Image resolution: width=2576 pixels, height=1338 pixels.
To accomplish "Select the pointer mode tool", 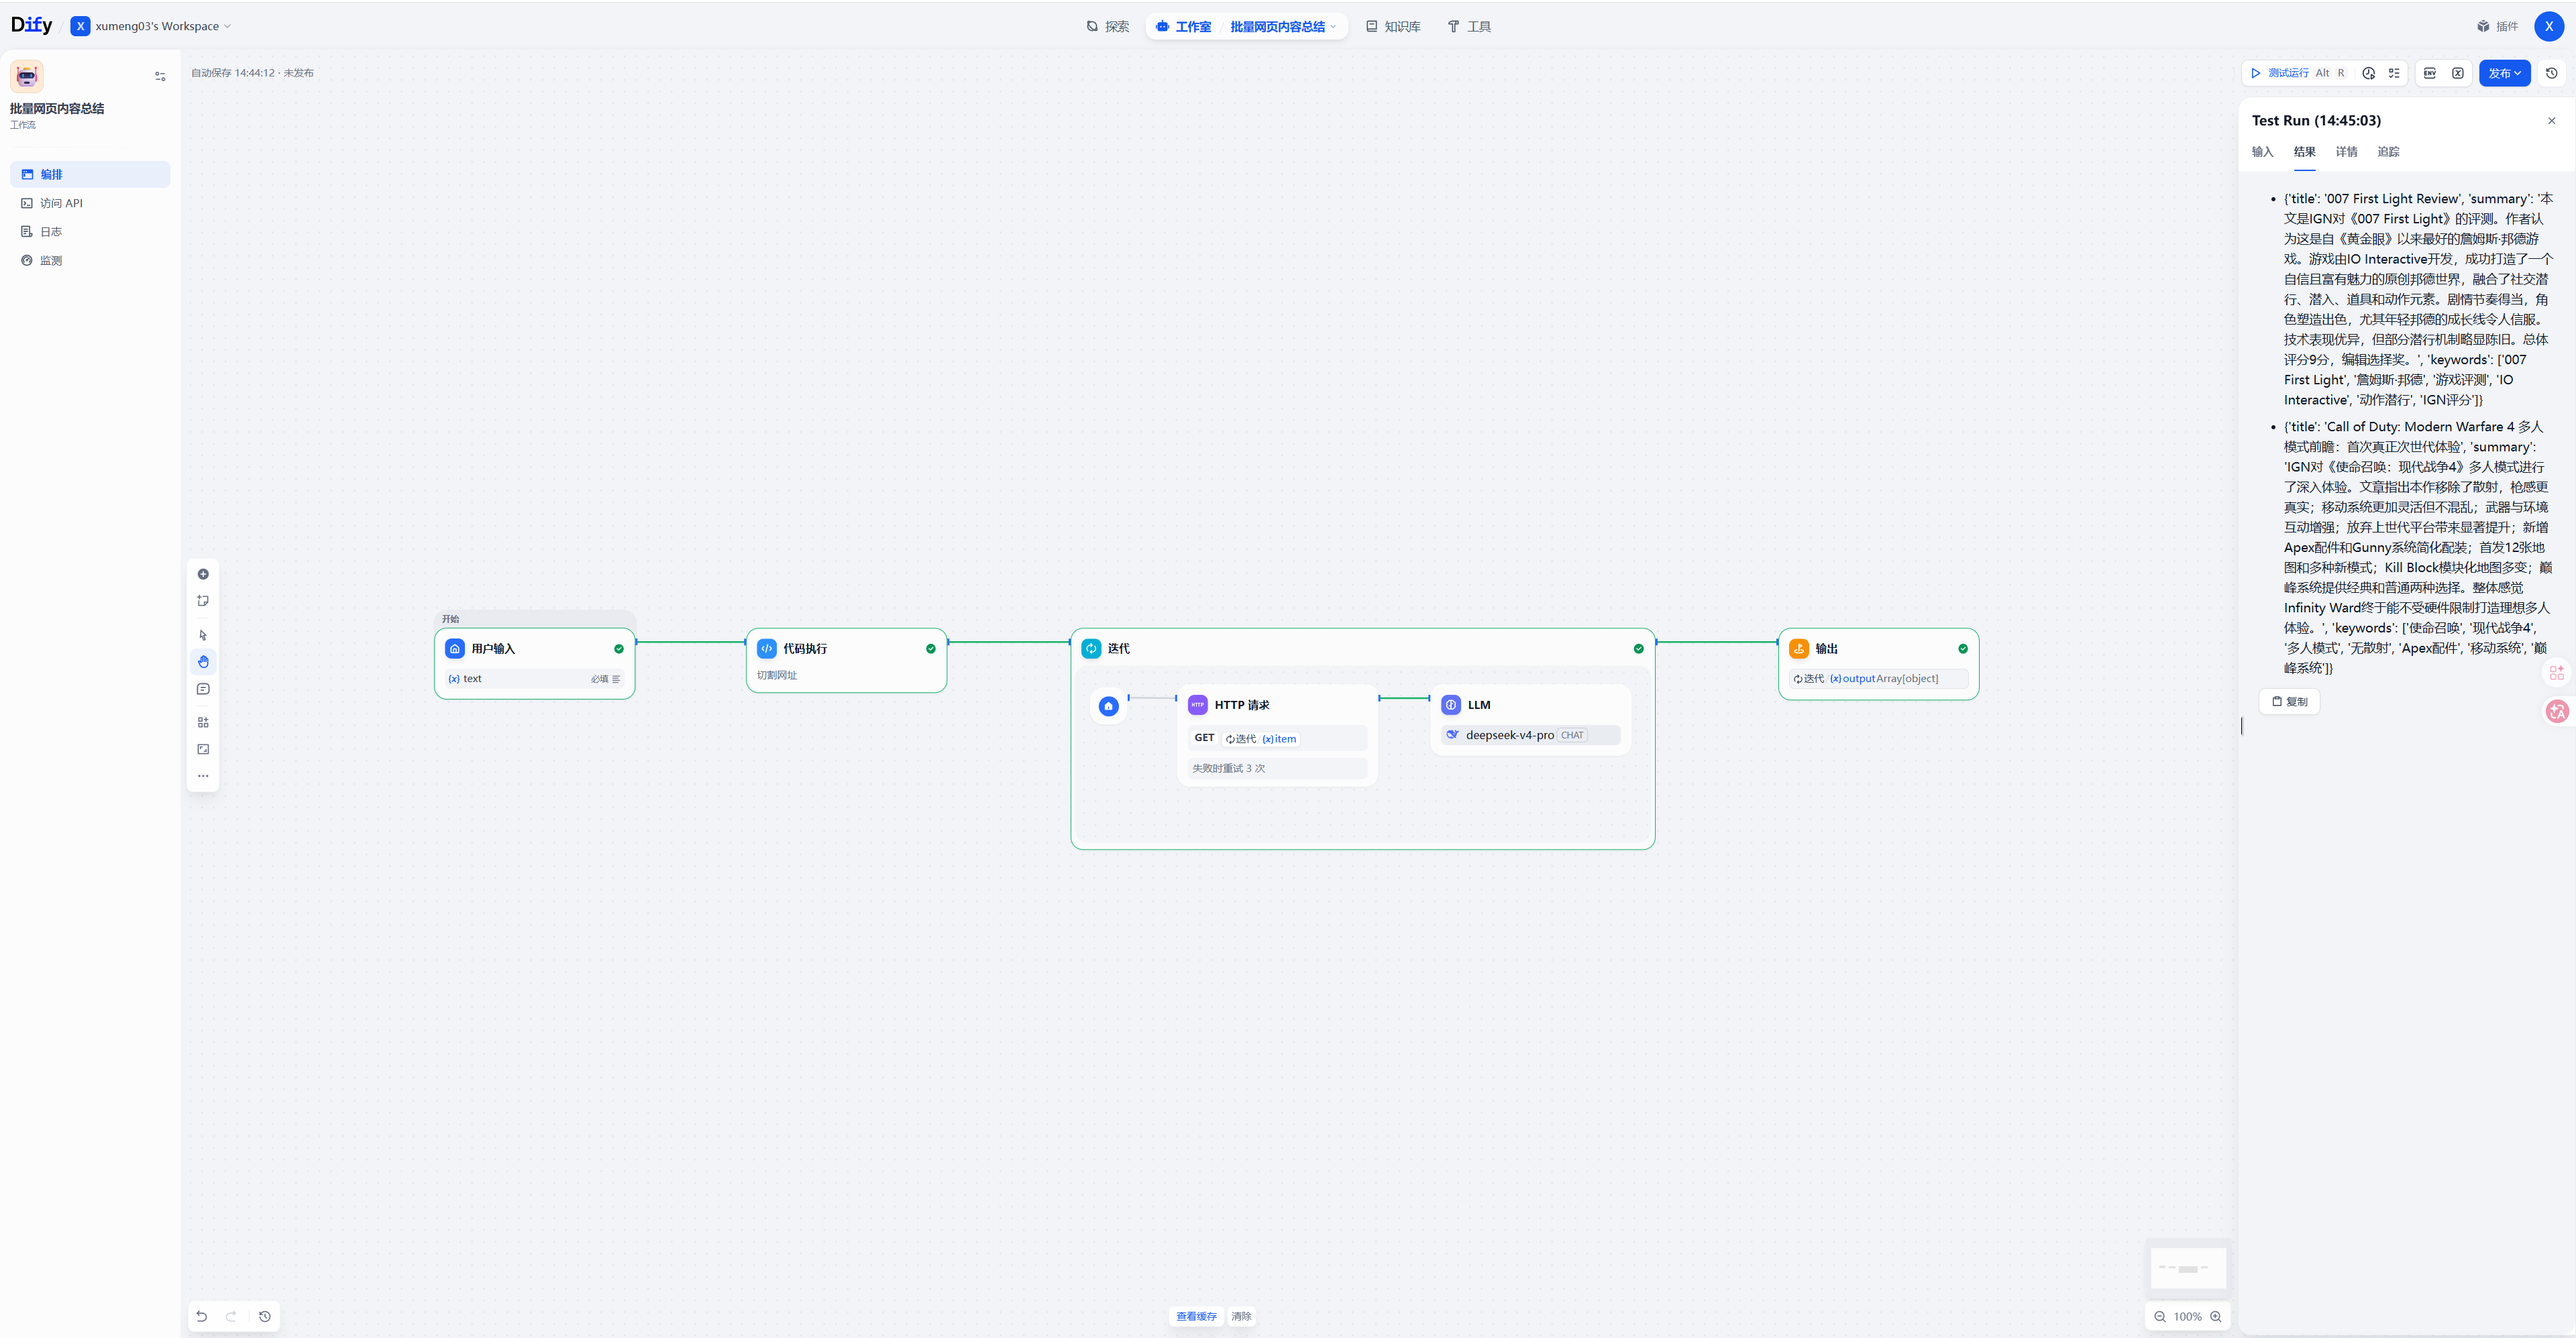I will (203, 635).
